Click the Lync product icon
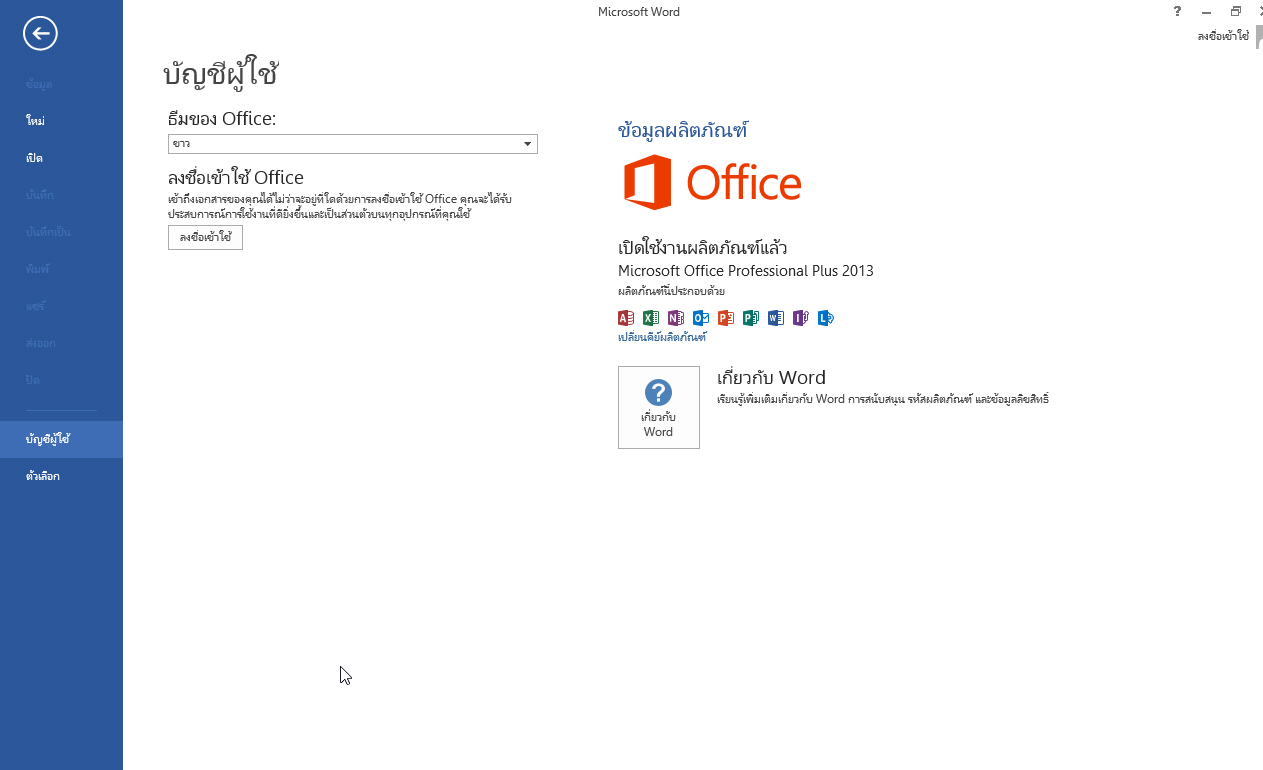Image resolution: width=1263 pixels, height=770 pixels. (825, 318)
